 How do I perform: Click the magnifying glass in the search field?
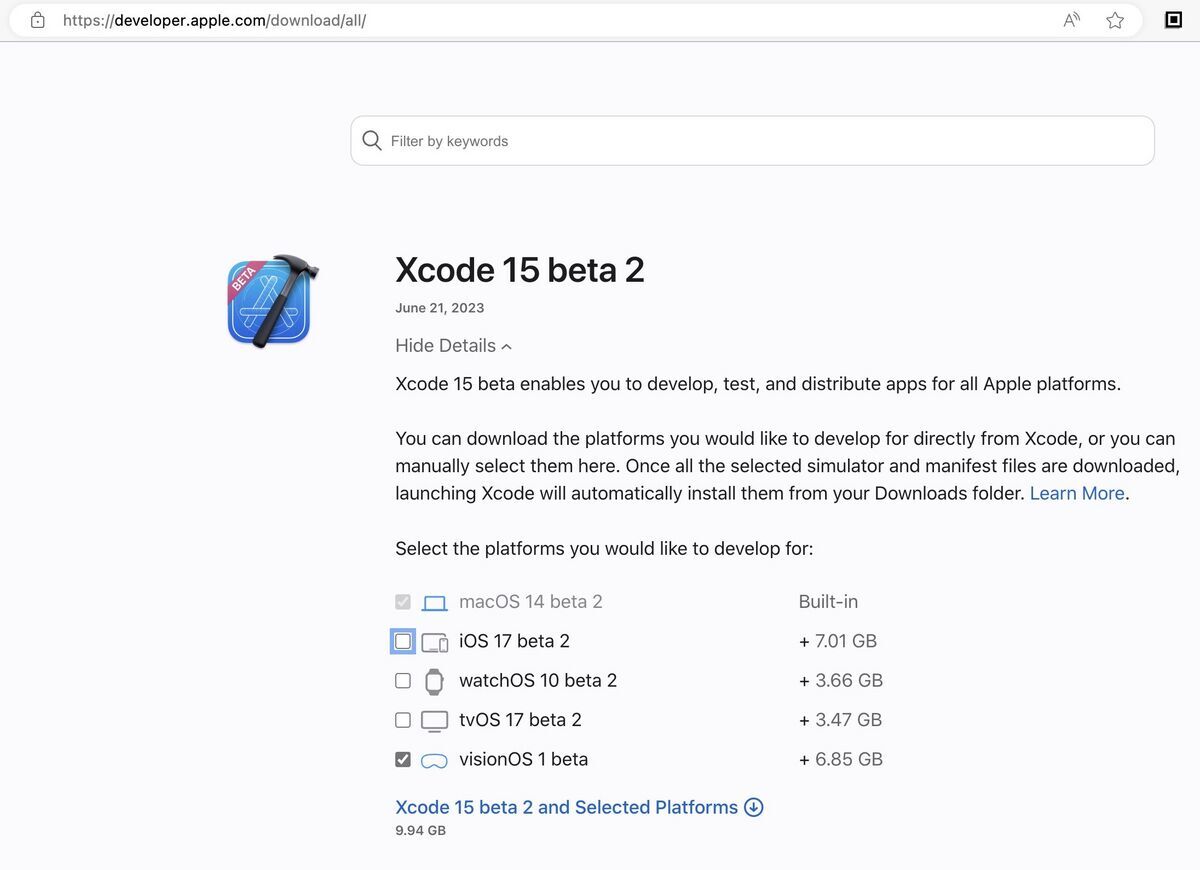(x=371, y=140)
